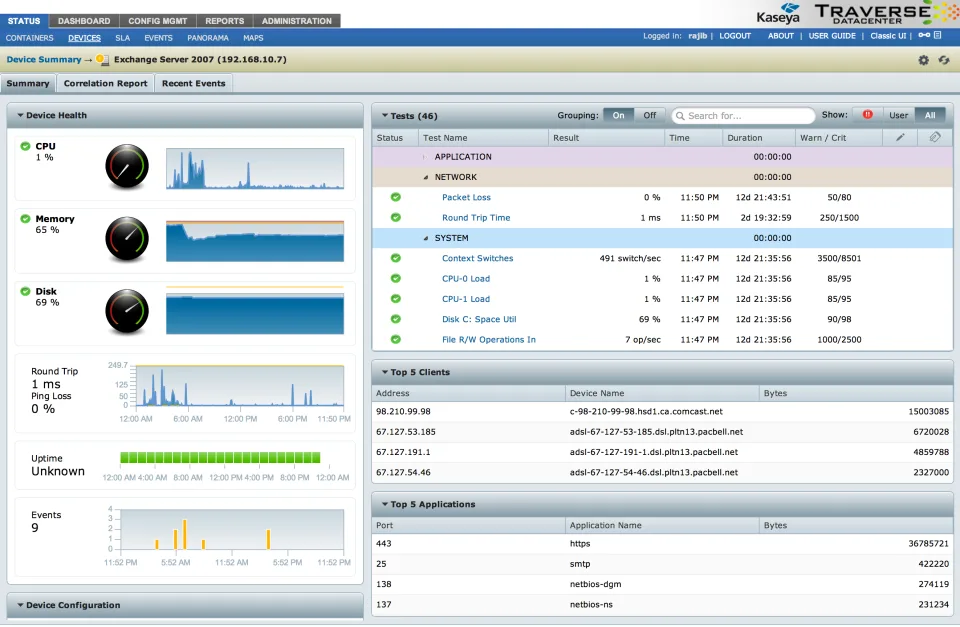This screenshot has height=627, width=960.
Task: Collapse the SYSTEM test group
Action: click(x=426, y=238)
